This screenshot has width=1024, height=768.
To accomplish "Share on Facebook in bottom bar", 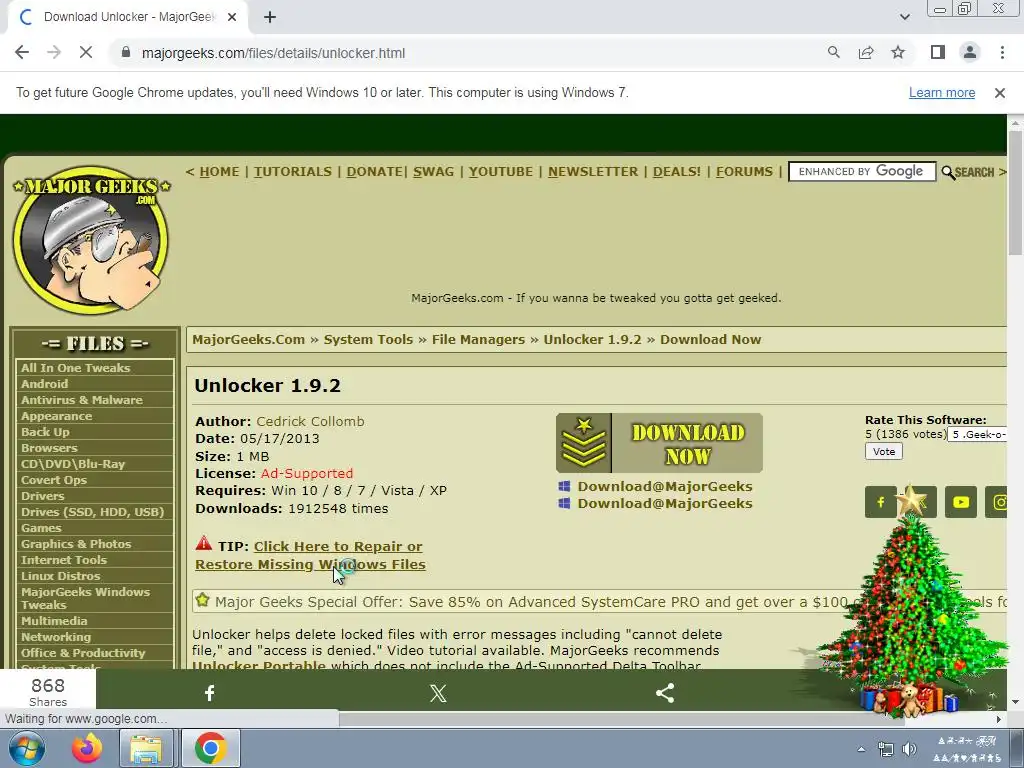I will (x=210, y=693).
